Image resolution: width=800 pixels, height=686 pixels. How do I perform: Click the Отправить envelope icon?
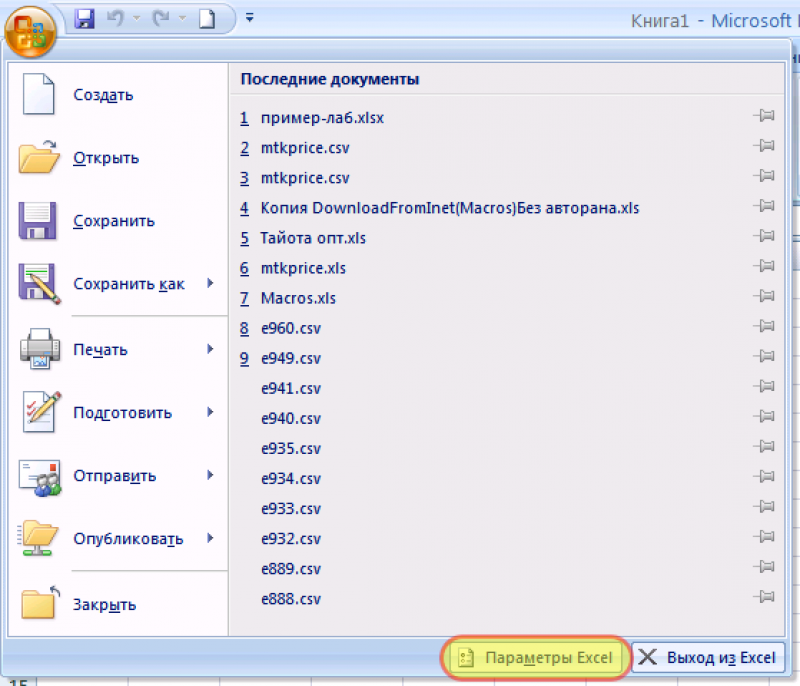(x=38, y=476)
